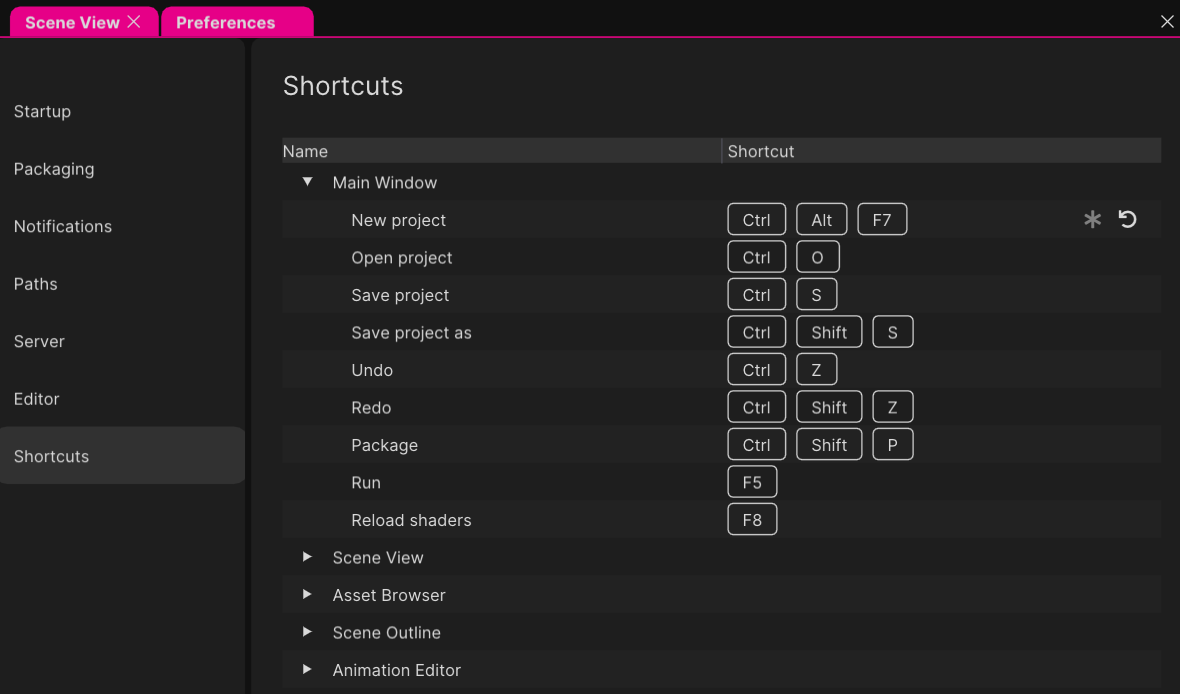Expand the Scene Outline shortcut group
The width and height of the screenshot is (1180, 694).
307,632
